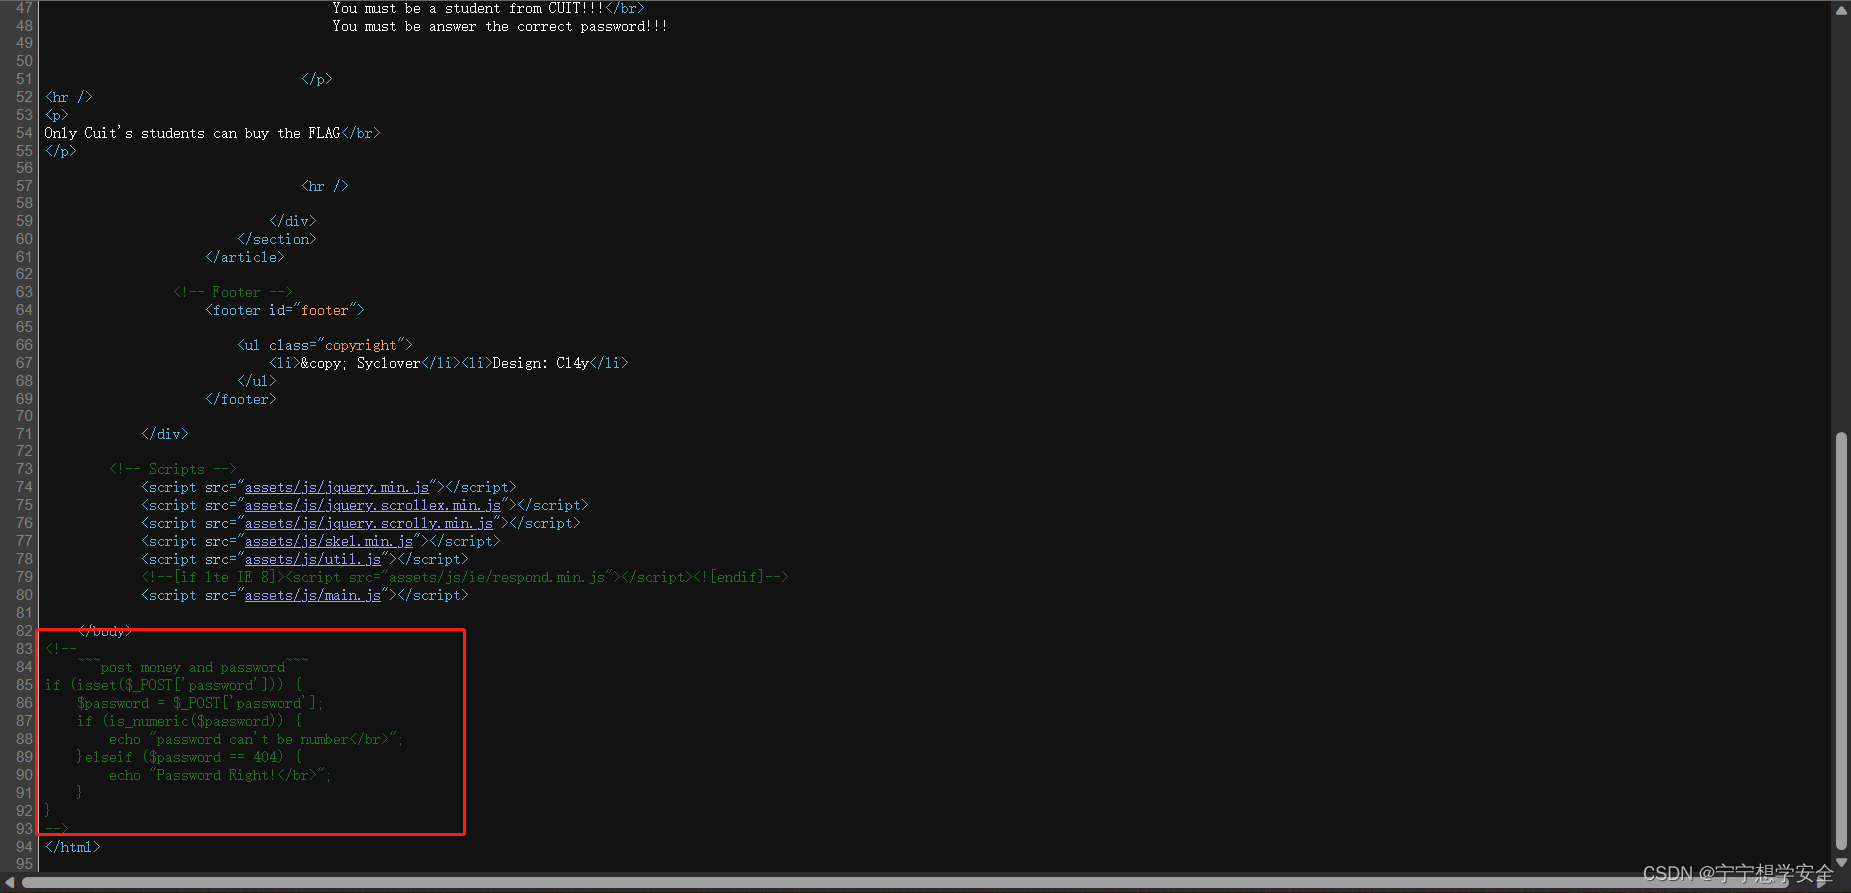Click the isset($_POST['password']) line
This screenshot has width=1851, height=893.
tap(173, 685)
